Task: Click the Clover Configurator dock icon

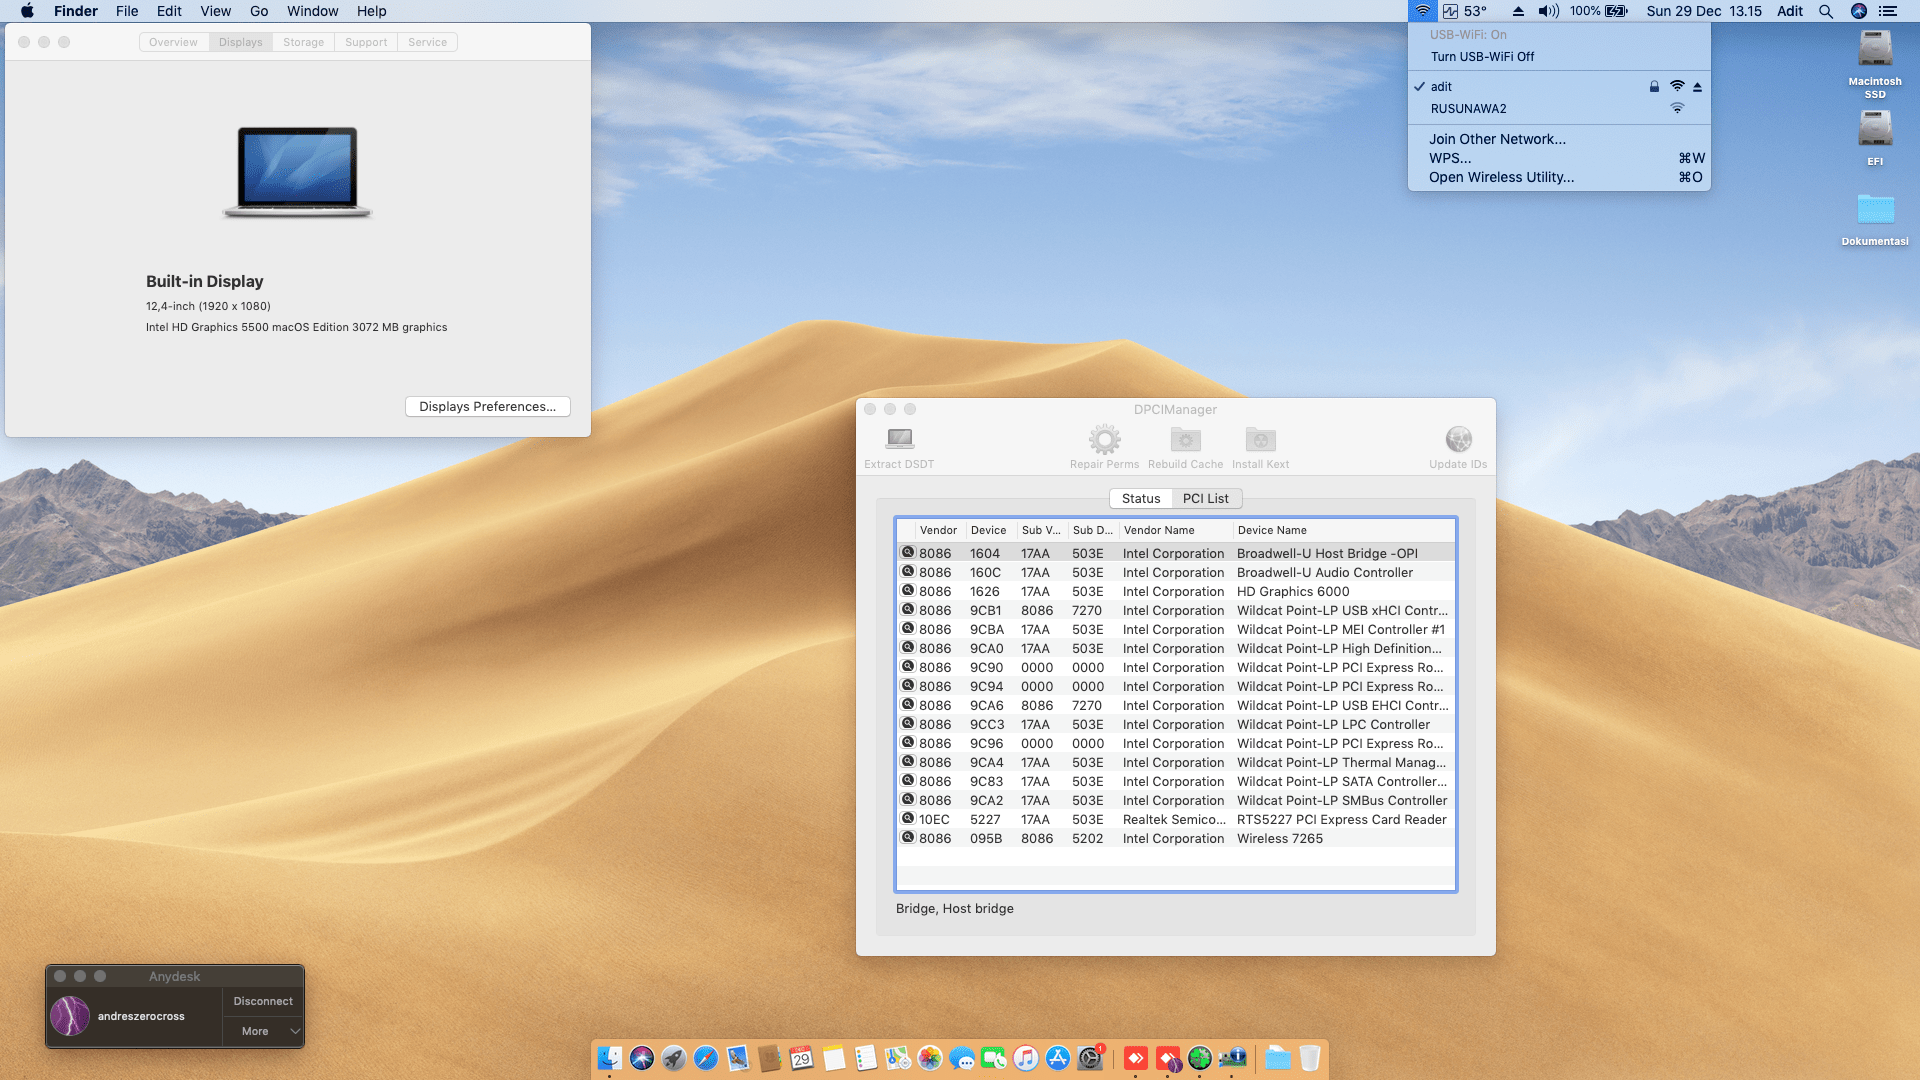Action: click(1200, 1058)
